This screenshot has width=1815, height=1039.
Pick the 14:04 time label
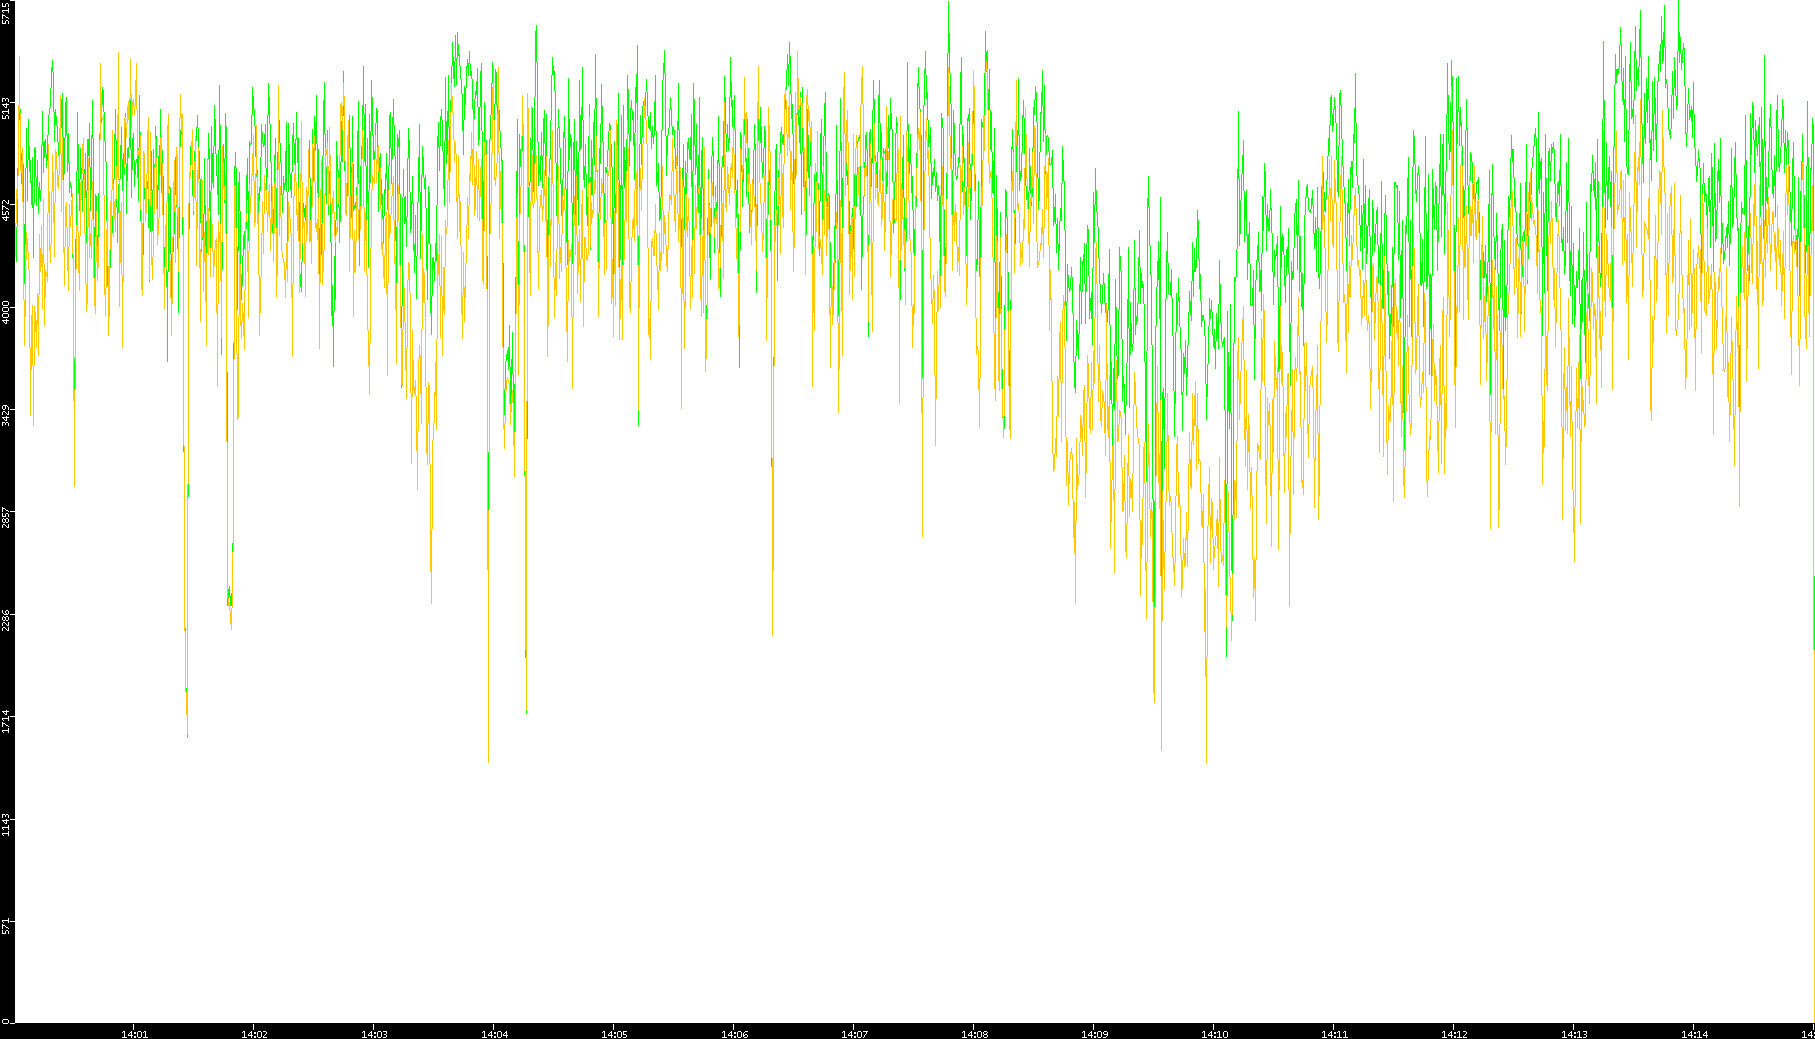pyautogui.click(x=494, y=1034)
